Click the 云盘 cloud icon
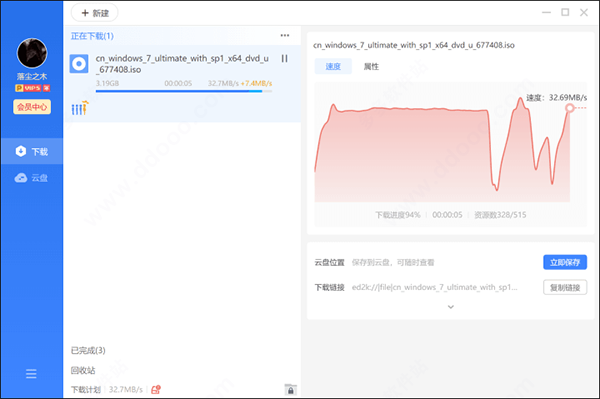 21,178
